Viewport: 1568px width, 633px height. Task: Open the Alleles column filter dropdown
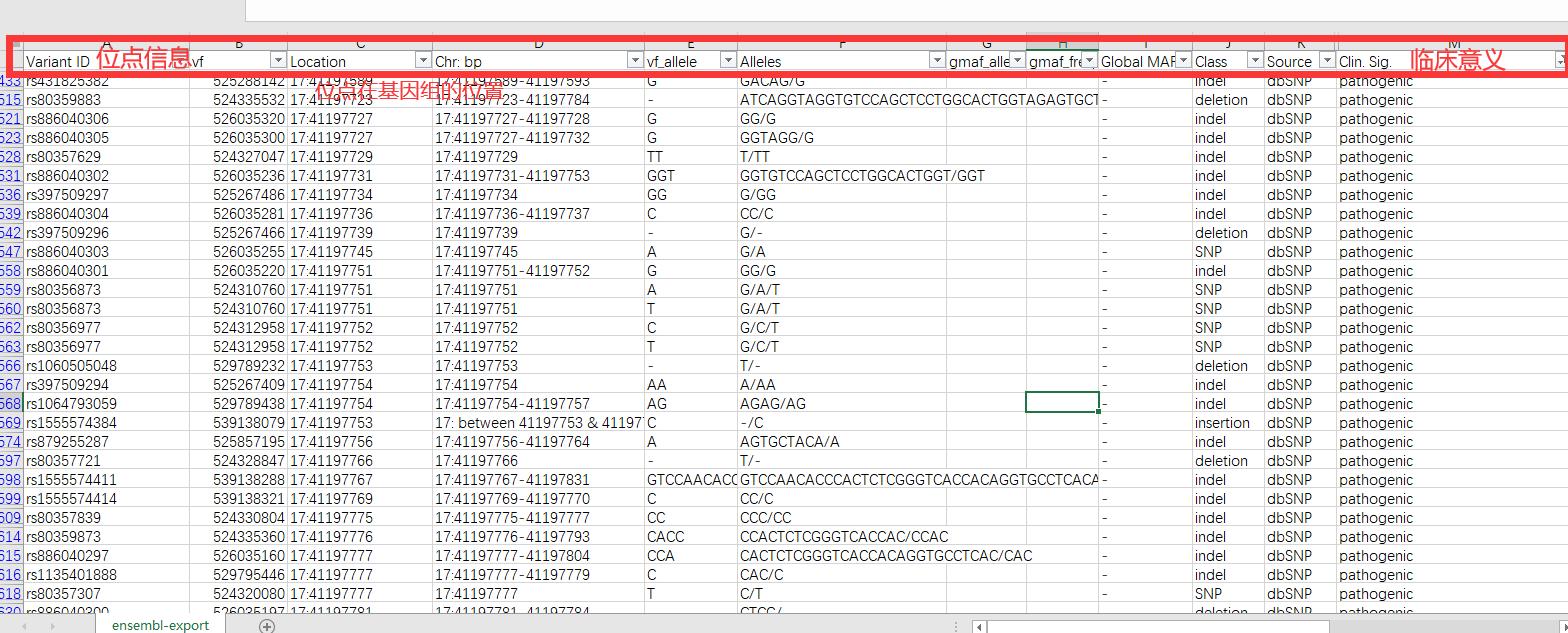pos(937,61)
